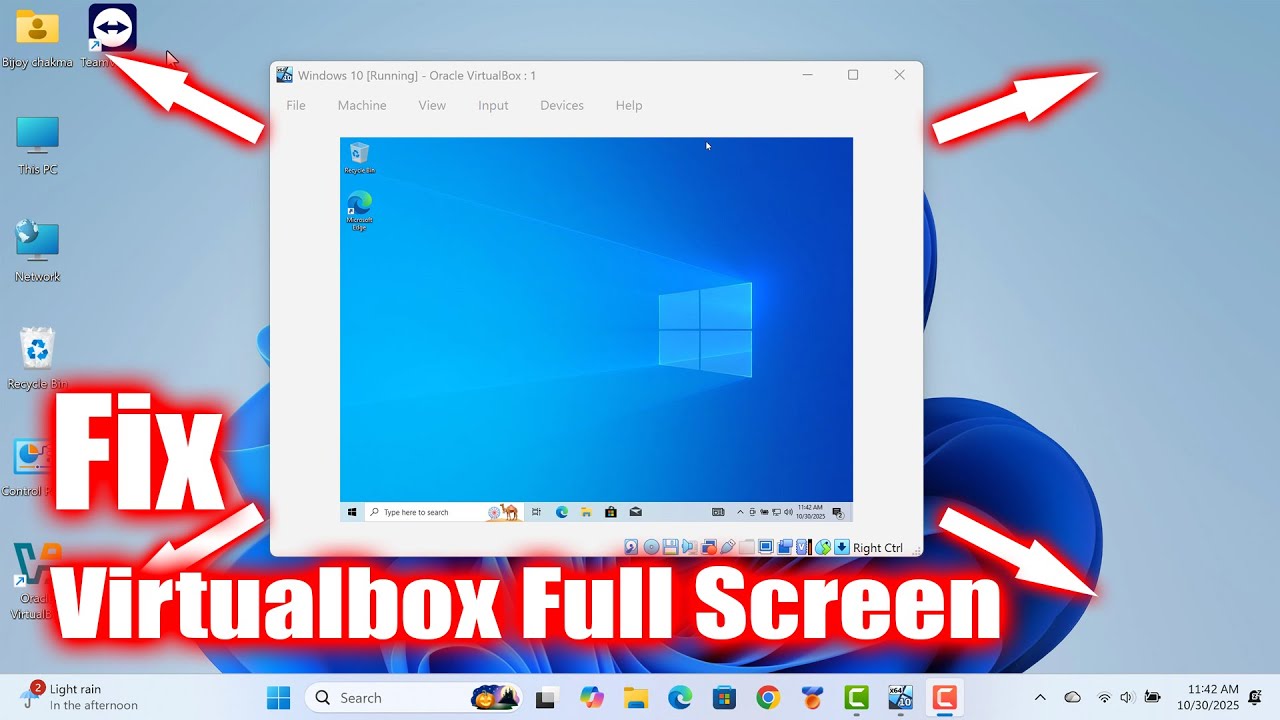The height and width of the screenshot is (720, 1280).
Task: Click the mouse integration indicator
Action: (823, 547)
